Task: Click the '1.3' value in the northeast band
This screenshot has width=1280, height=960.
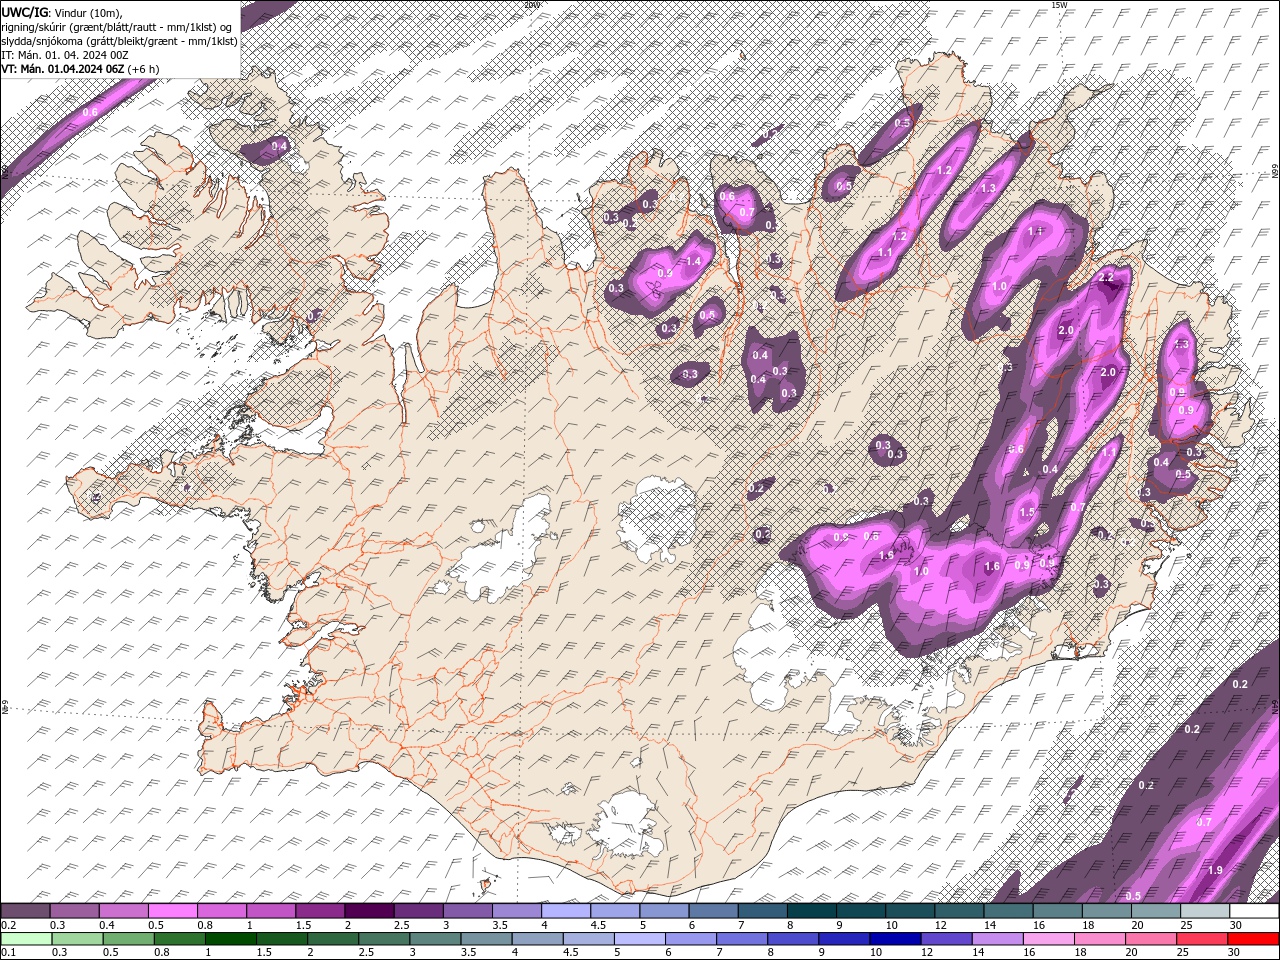Action: 989,188
